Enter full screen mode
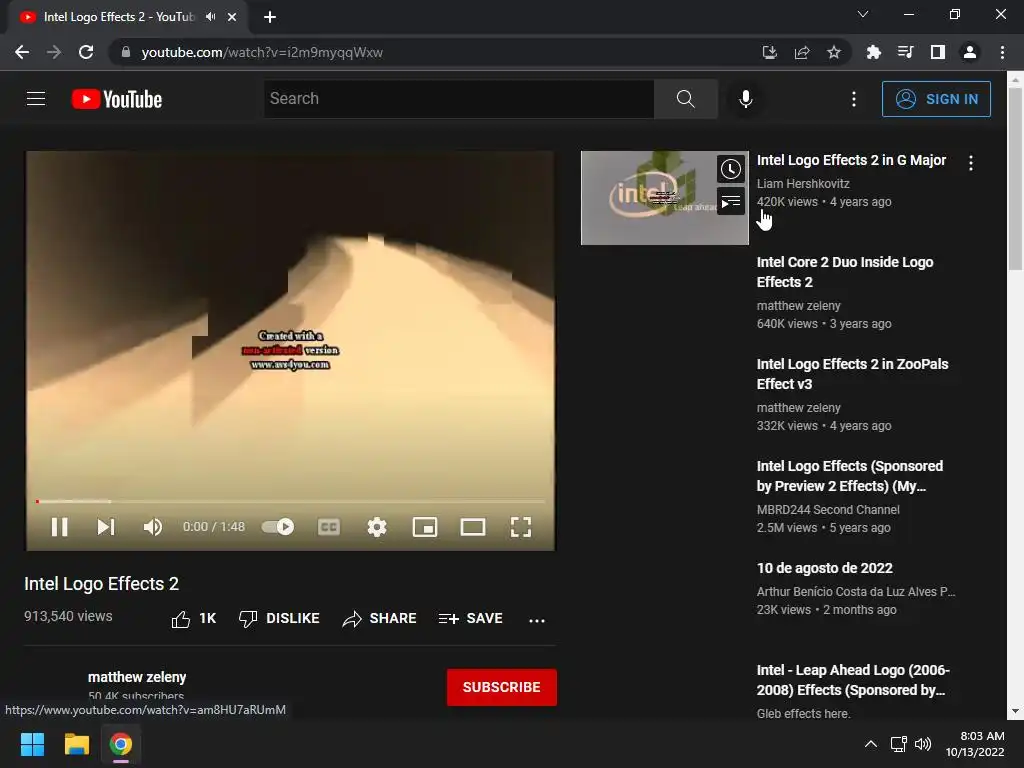This screenshot has width=1024, height=768. click(x=520, y=526)
